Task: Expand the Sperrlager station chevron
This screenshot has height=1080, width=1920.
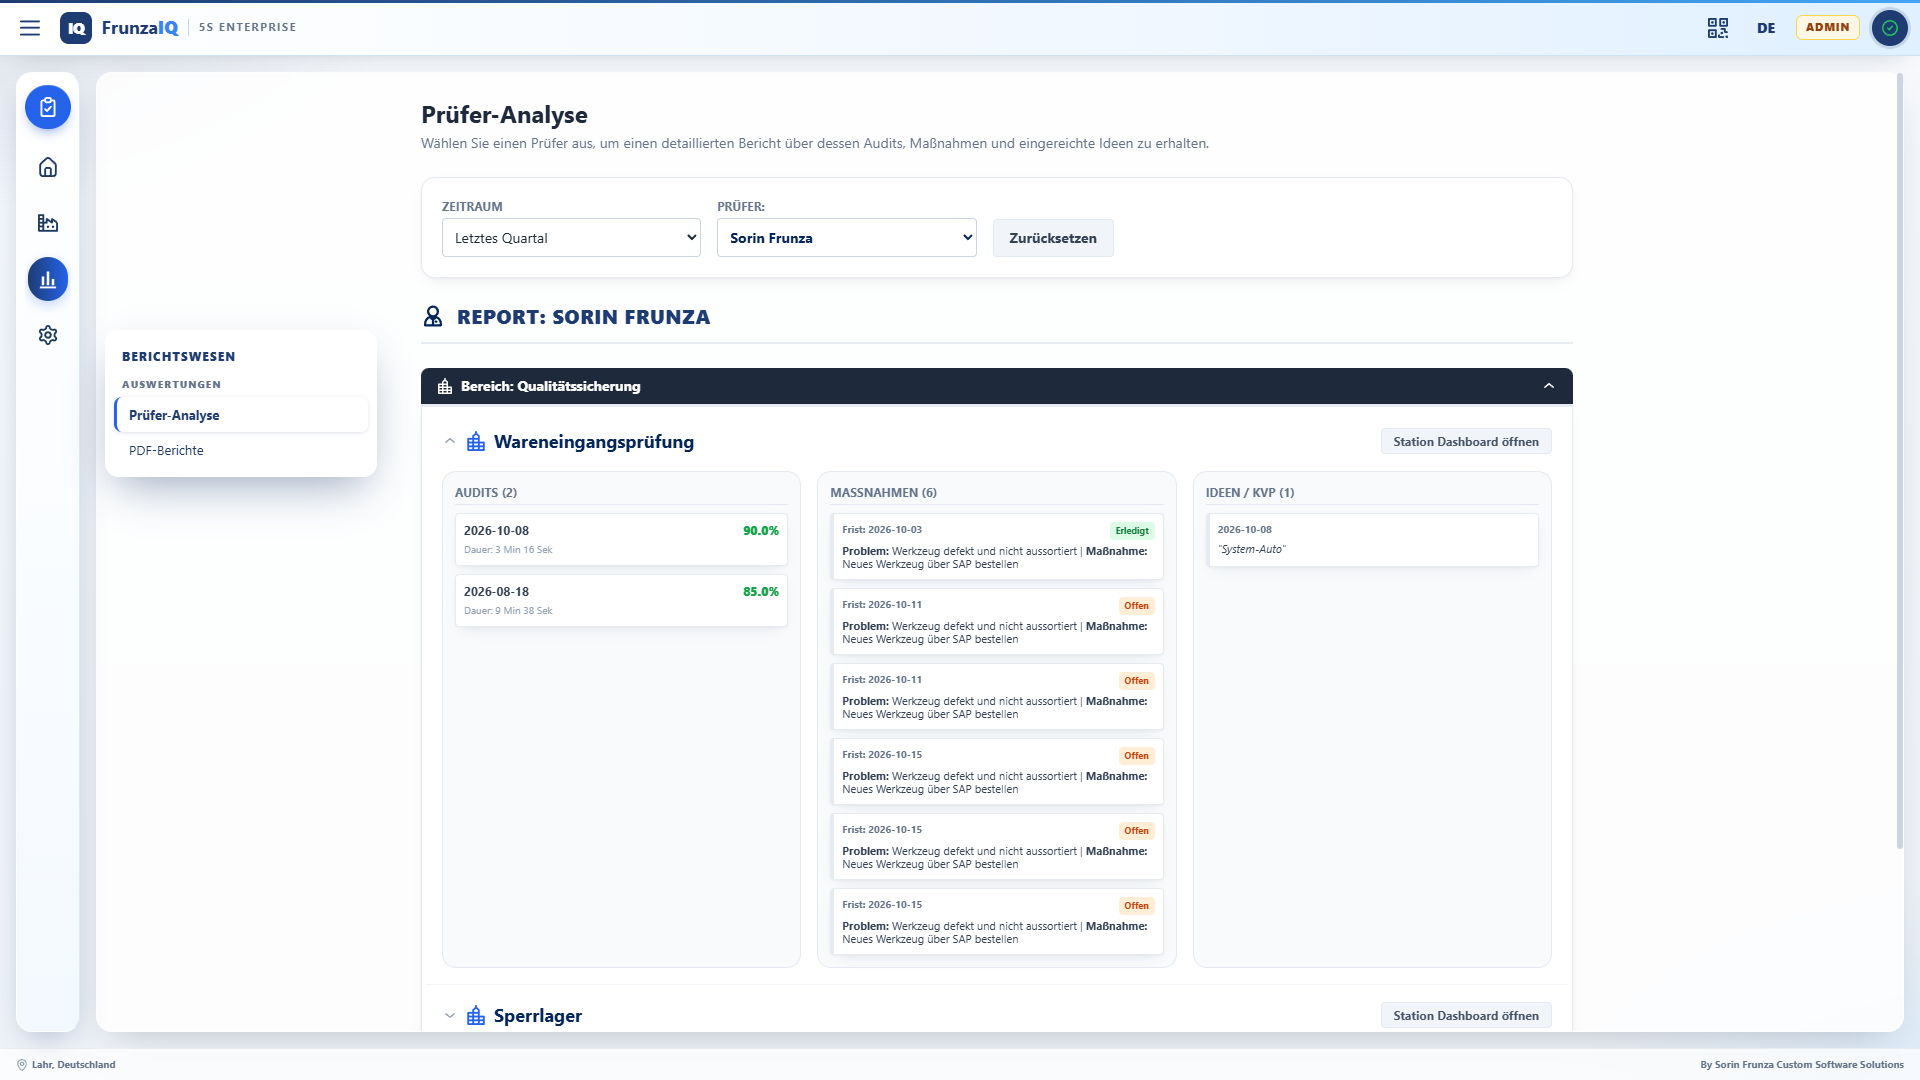Action: coord(450,1016)
